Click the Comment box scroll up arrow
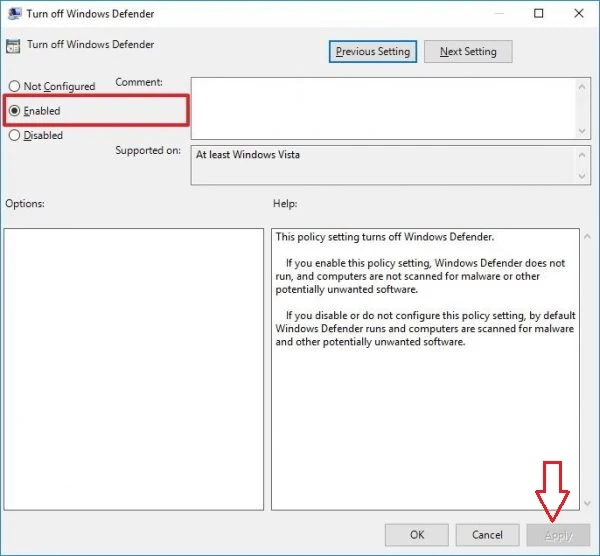The image size is (600, 556). click(582, 87)
